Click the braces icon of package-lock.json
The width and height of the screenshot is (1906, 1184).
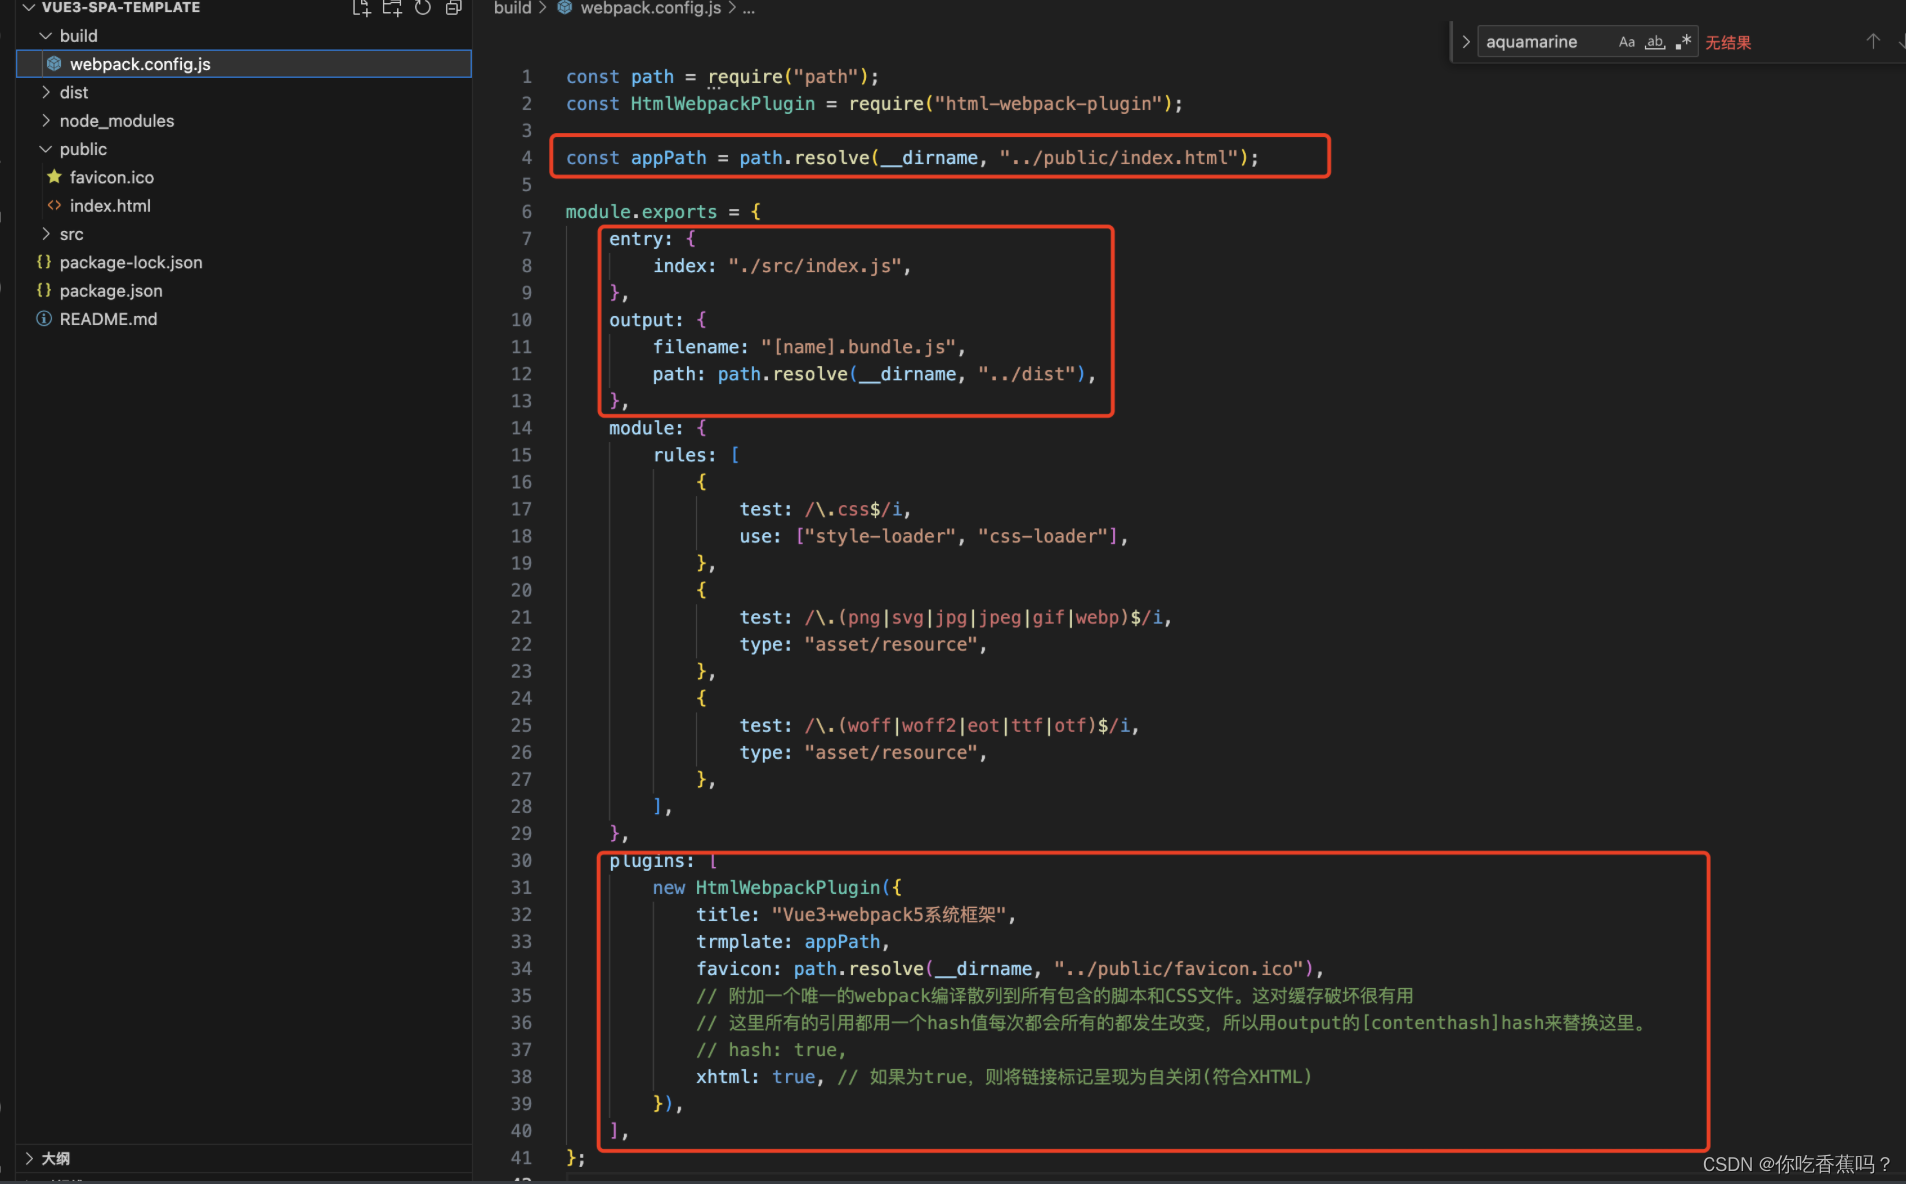click(44, 262)
